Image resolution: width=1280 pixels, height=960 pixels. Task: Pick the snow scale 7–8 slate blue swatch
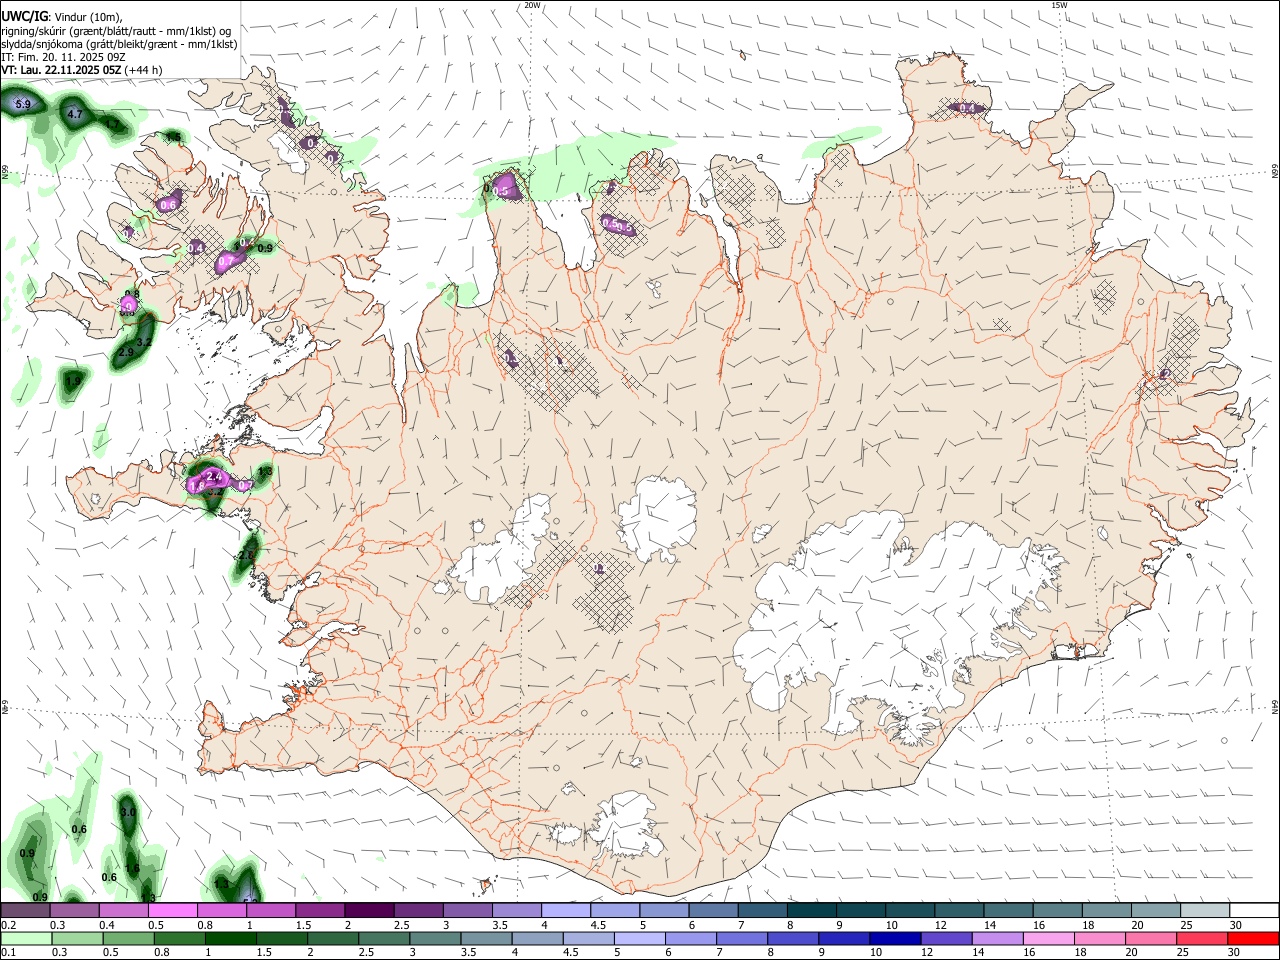[762, 911]
